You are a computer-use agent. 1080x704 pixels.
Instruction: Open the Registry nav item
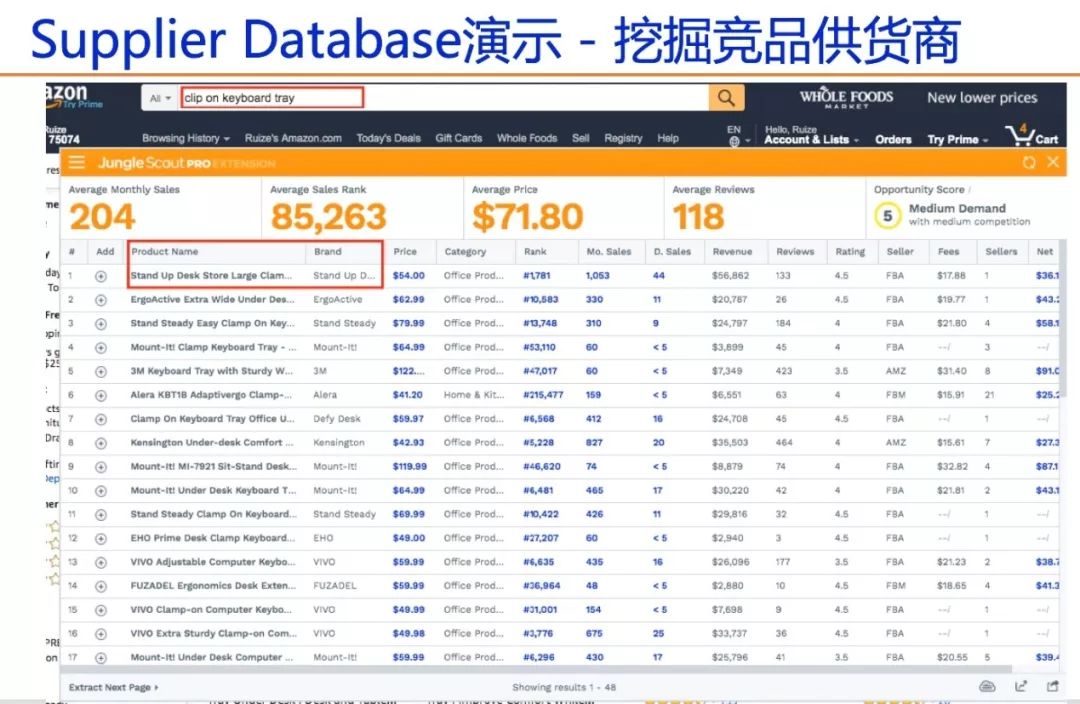point(623,138)
